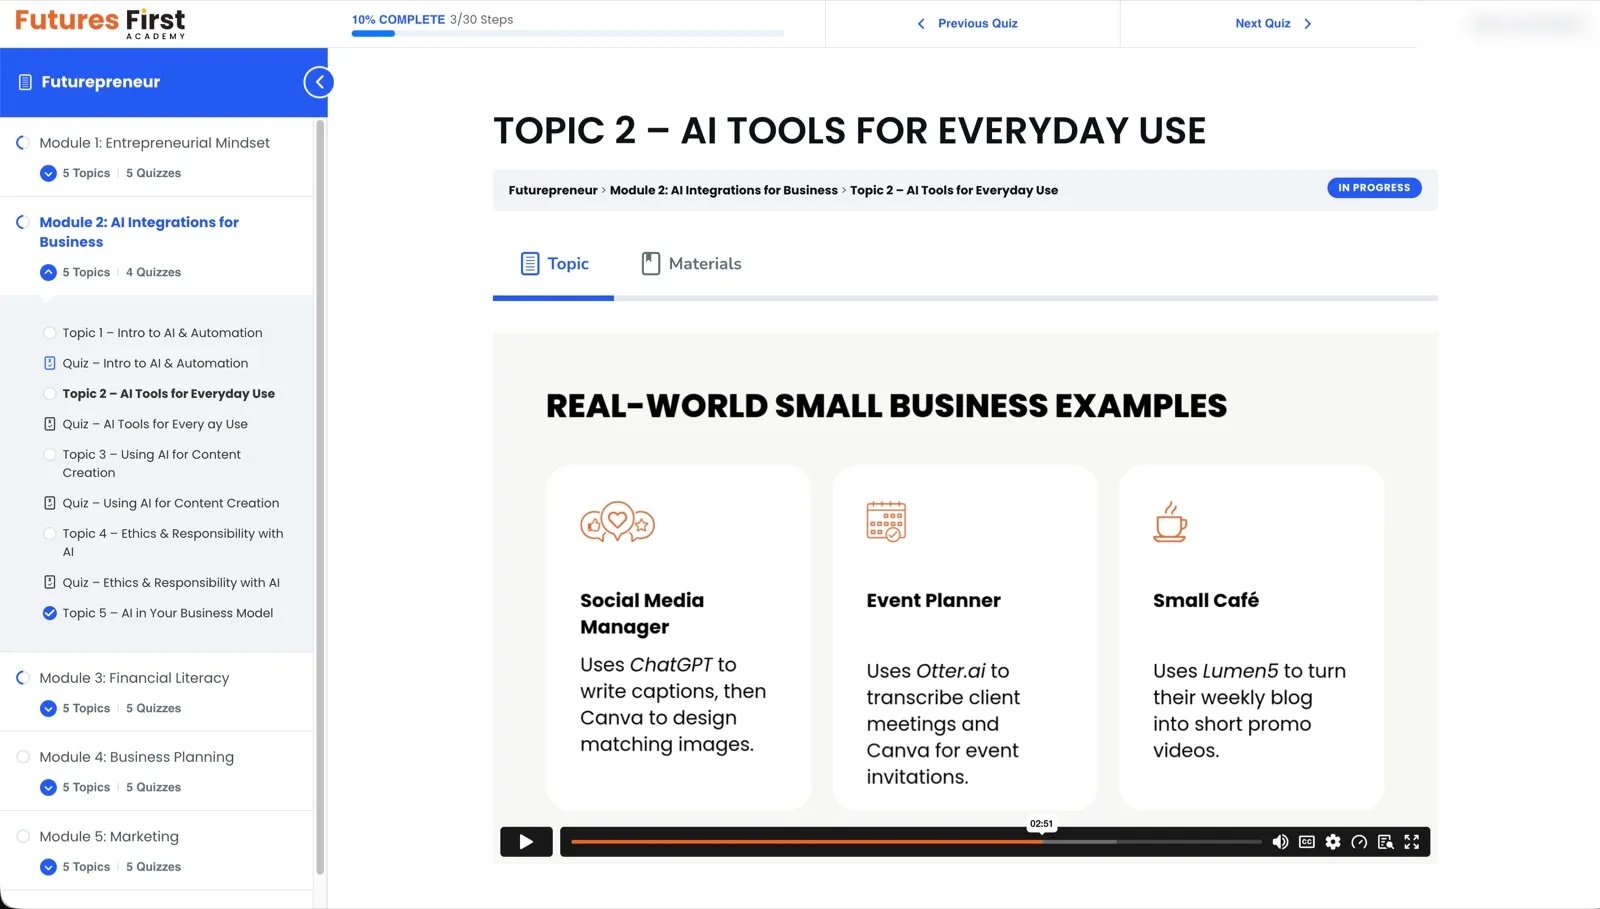The height and width of the screenshot is (909, 1600).
Task: Open Quiz – Ethics & Responsibility with AI
Action: point(171,582)
